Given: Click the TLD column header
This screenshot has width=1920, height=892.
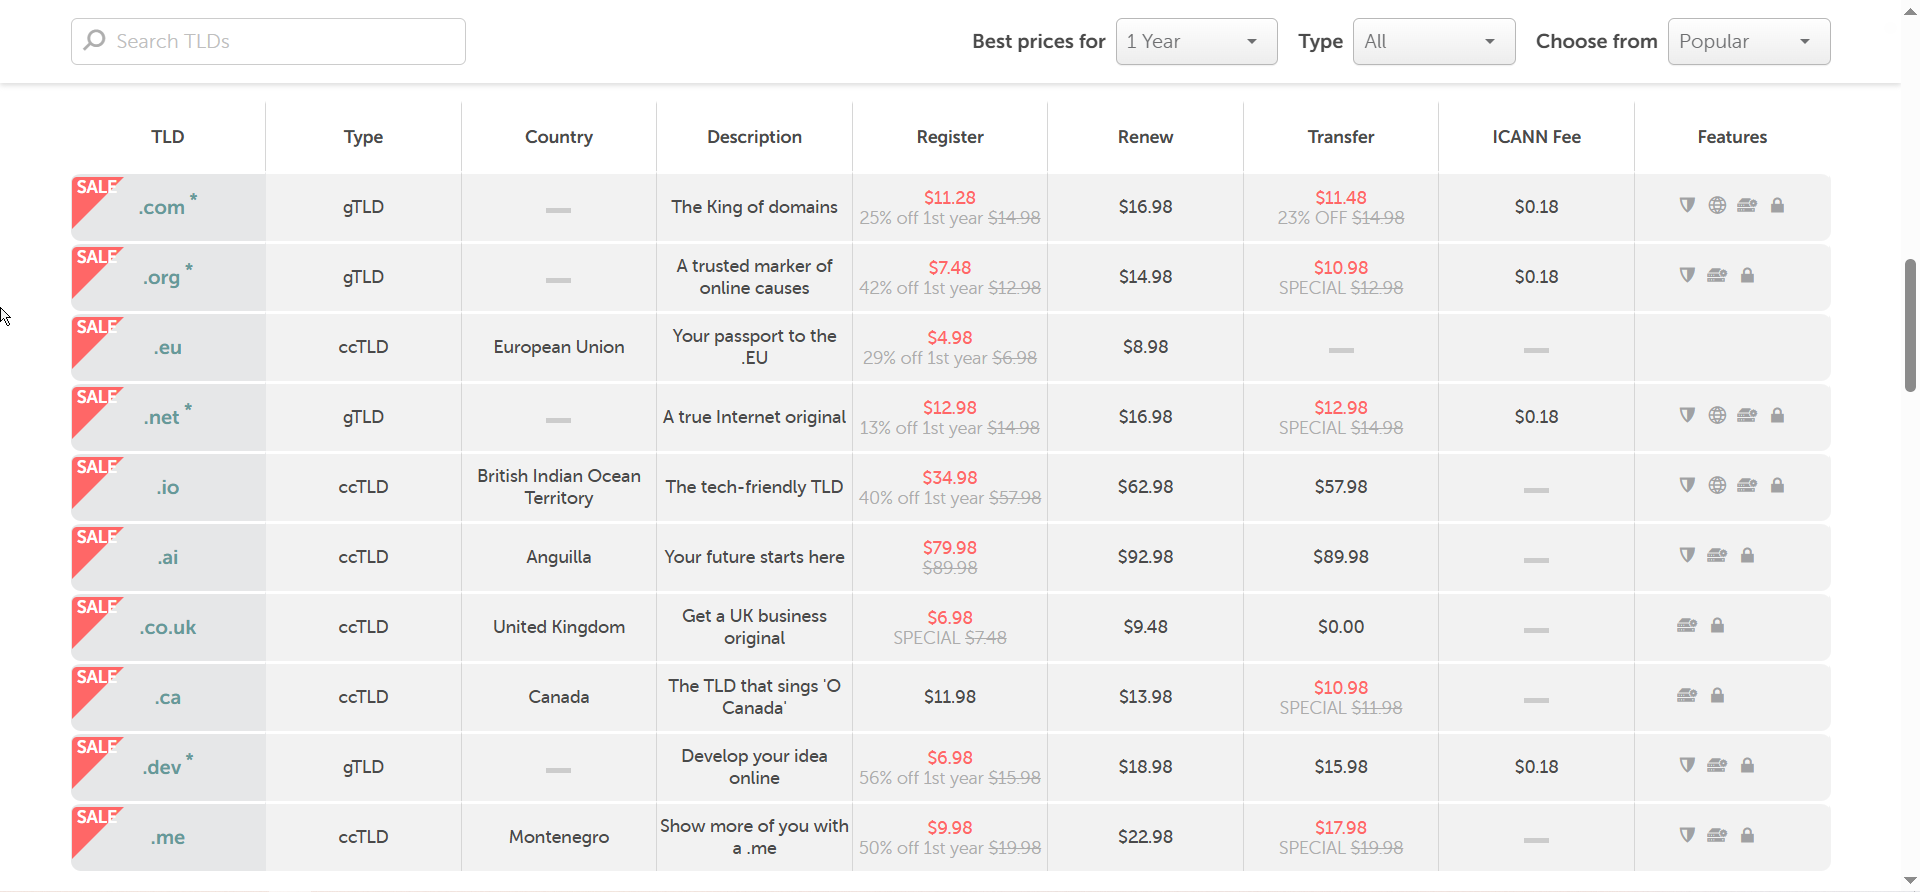Looking at the screenshot, I should tap(167, 137).
